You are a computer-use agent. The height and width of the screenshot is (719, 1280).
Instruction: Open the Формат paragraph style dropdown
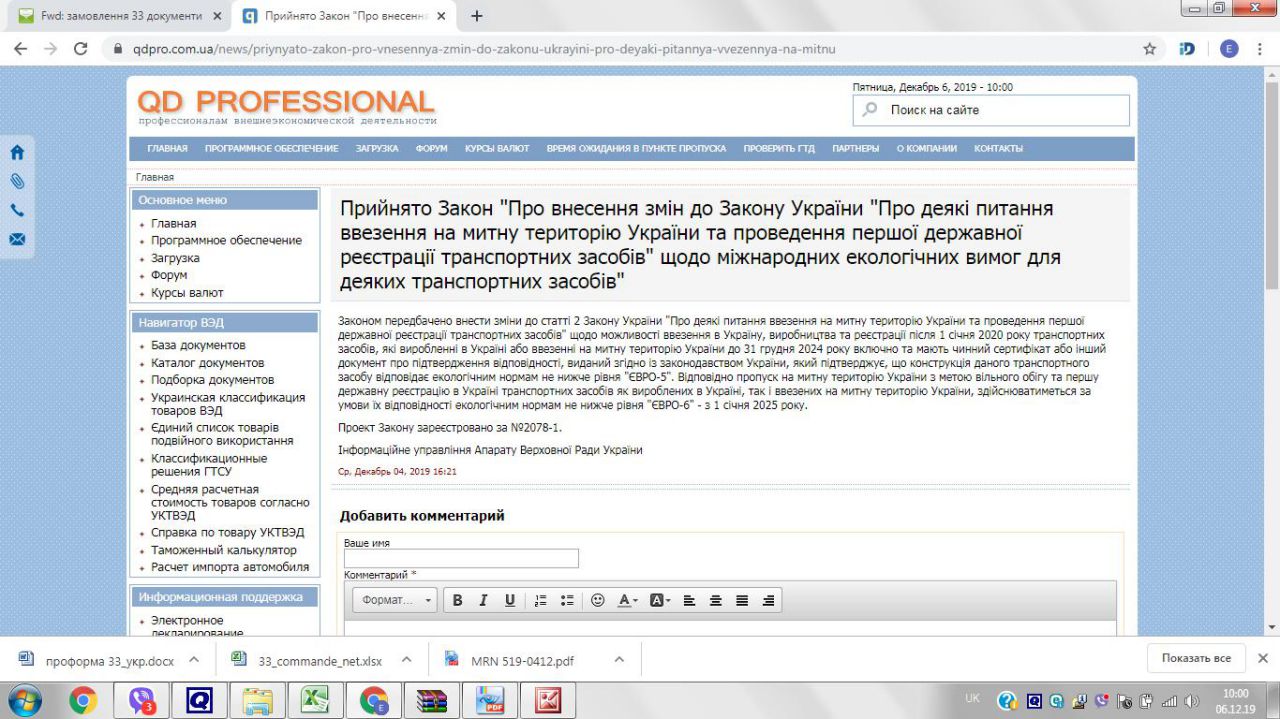tap(395, 600)
